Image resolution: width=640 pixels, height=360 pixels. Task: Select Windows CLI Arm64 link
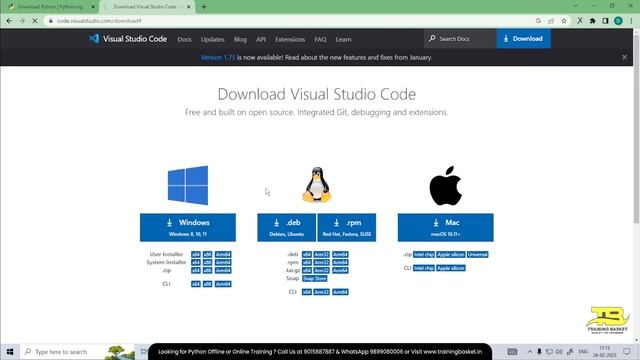point(223,284)
